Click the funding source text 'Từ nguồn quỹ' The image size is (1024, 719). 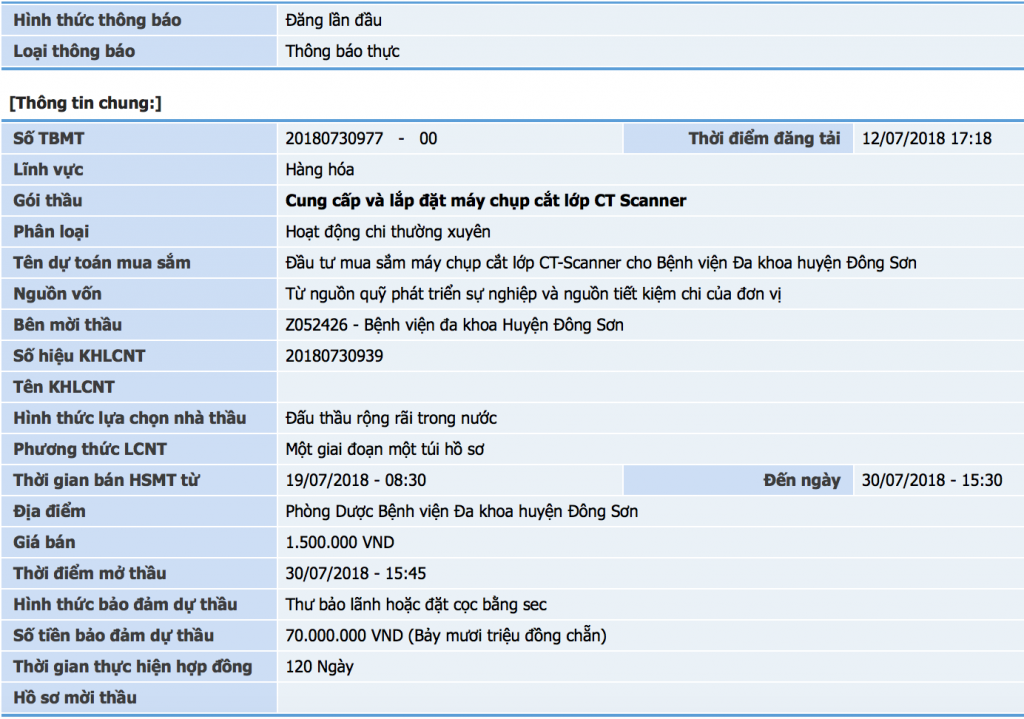[533, 294]
